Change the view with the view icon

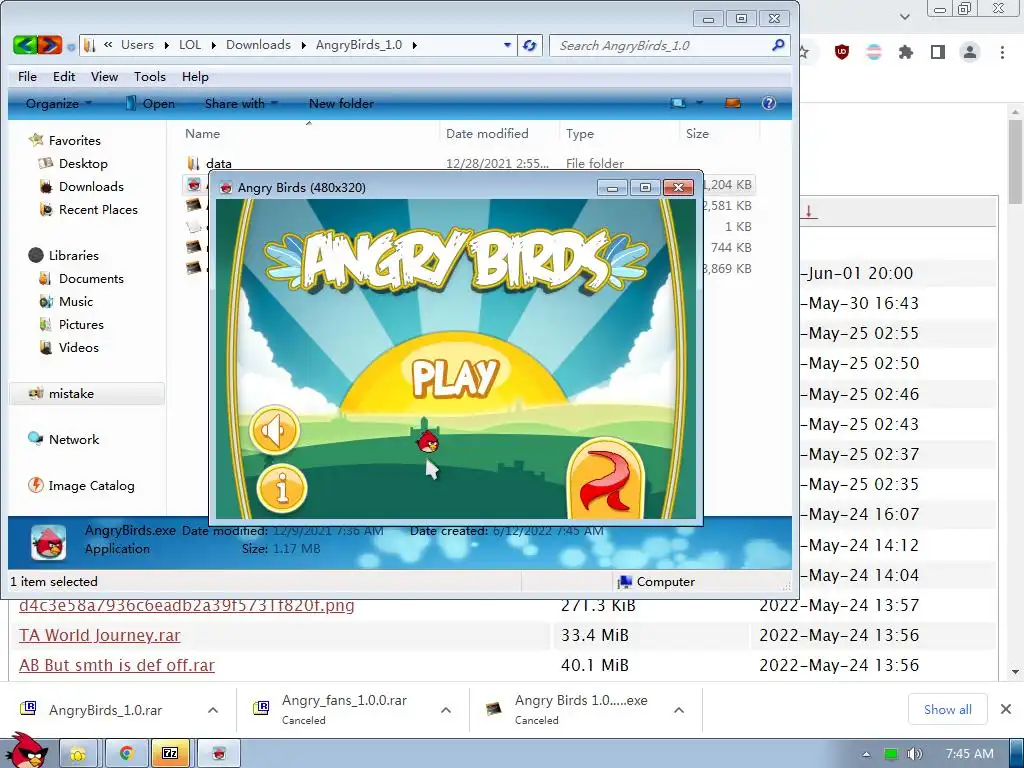[679, 103]
